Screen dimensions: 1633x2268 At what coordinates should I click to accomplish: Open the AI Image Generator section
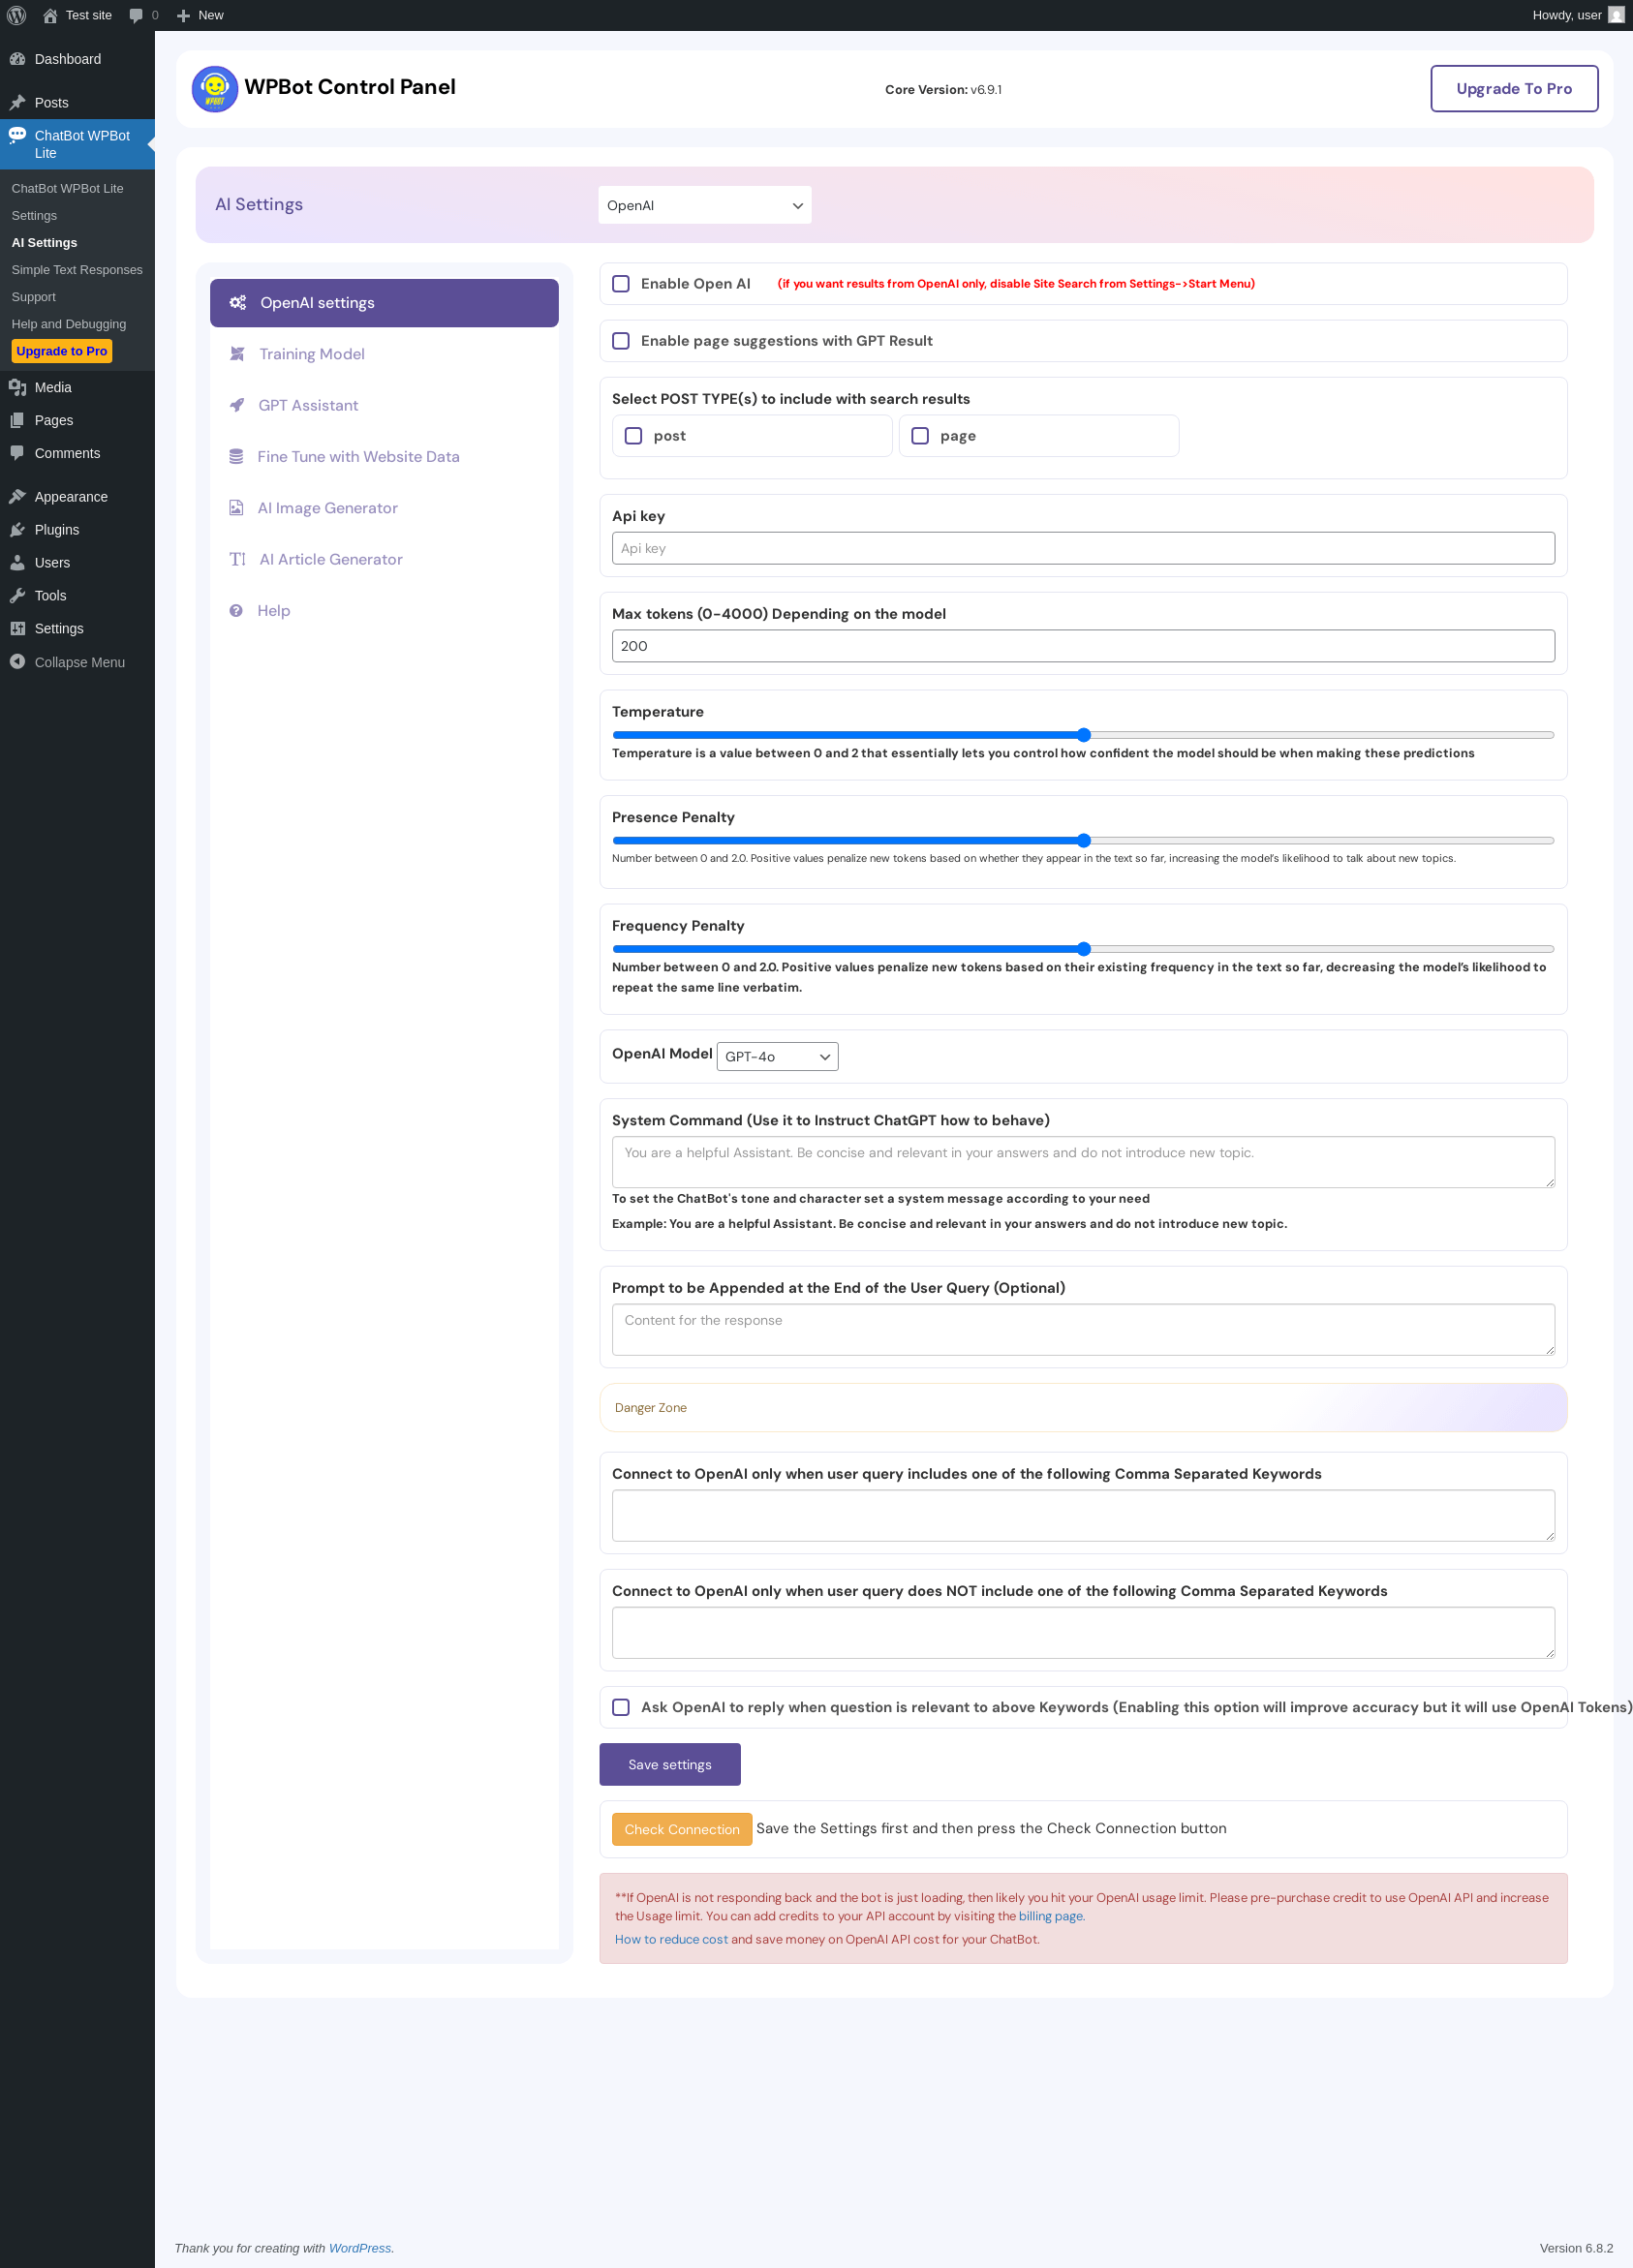pos(327,508)
